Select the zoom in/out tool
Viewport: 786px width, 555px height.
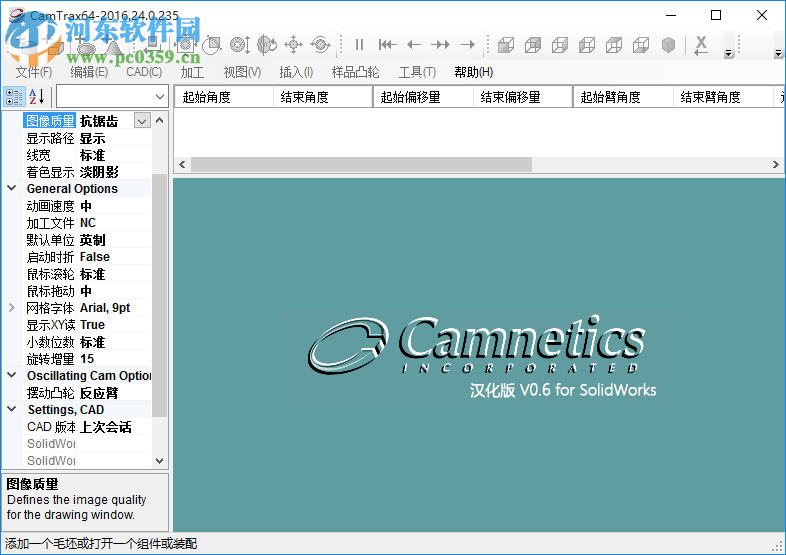[240, 45]
